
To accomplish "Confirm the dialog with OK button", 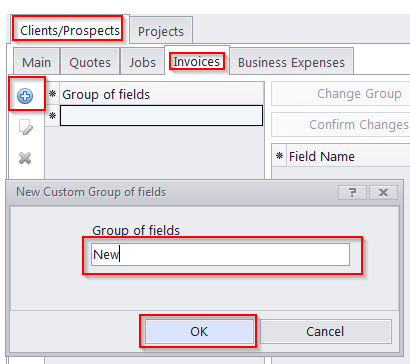I will [199, 331].
